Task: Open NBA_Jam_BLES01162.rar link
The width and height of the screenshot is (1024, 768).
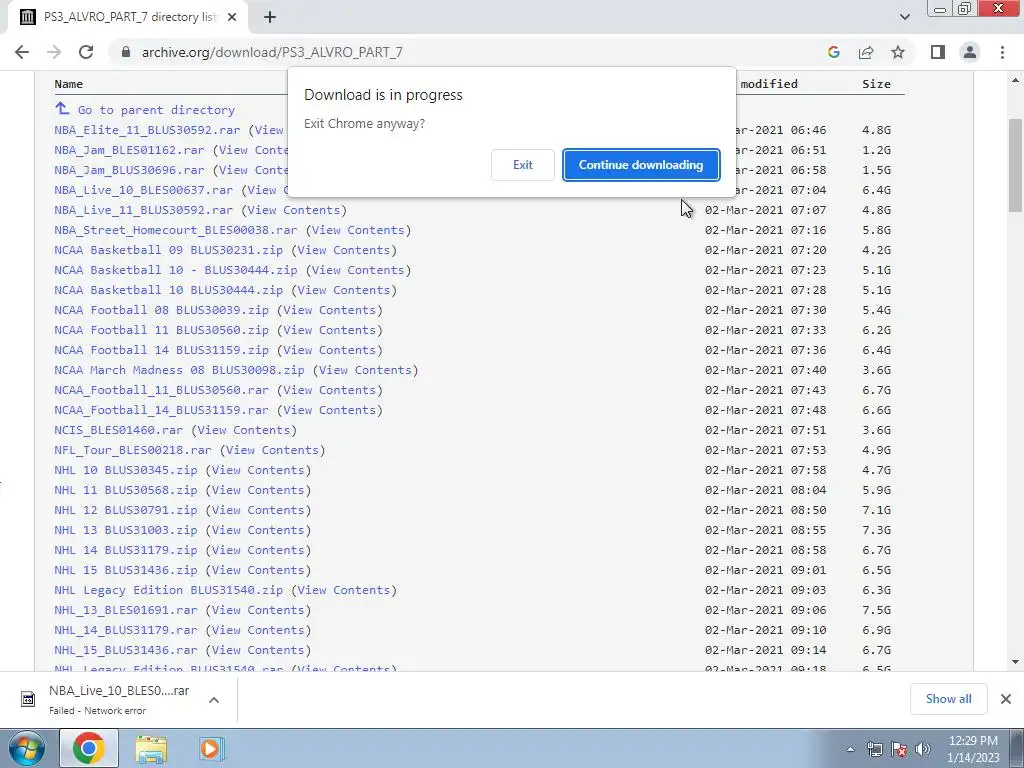Action: coord(129,150)
